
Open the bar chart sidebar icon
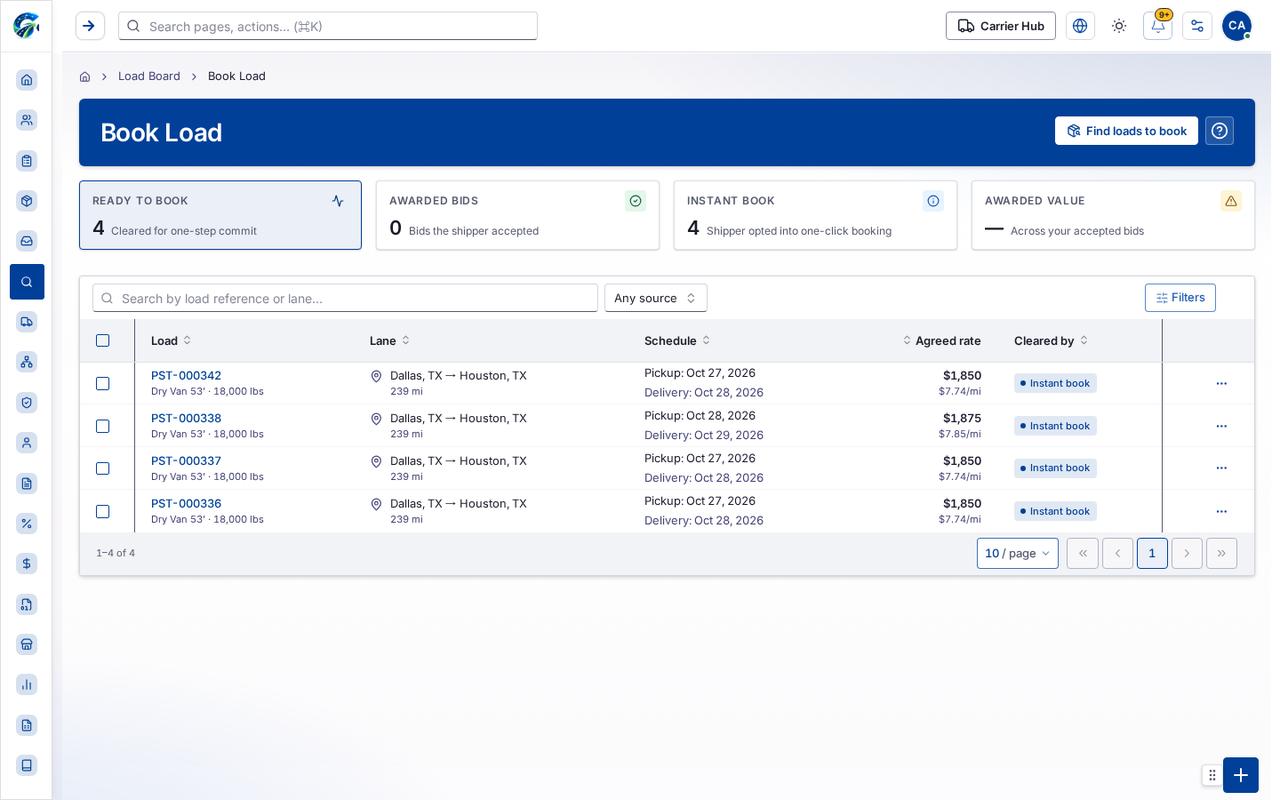pos(27,685)
